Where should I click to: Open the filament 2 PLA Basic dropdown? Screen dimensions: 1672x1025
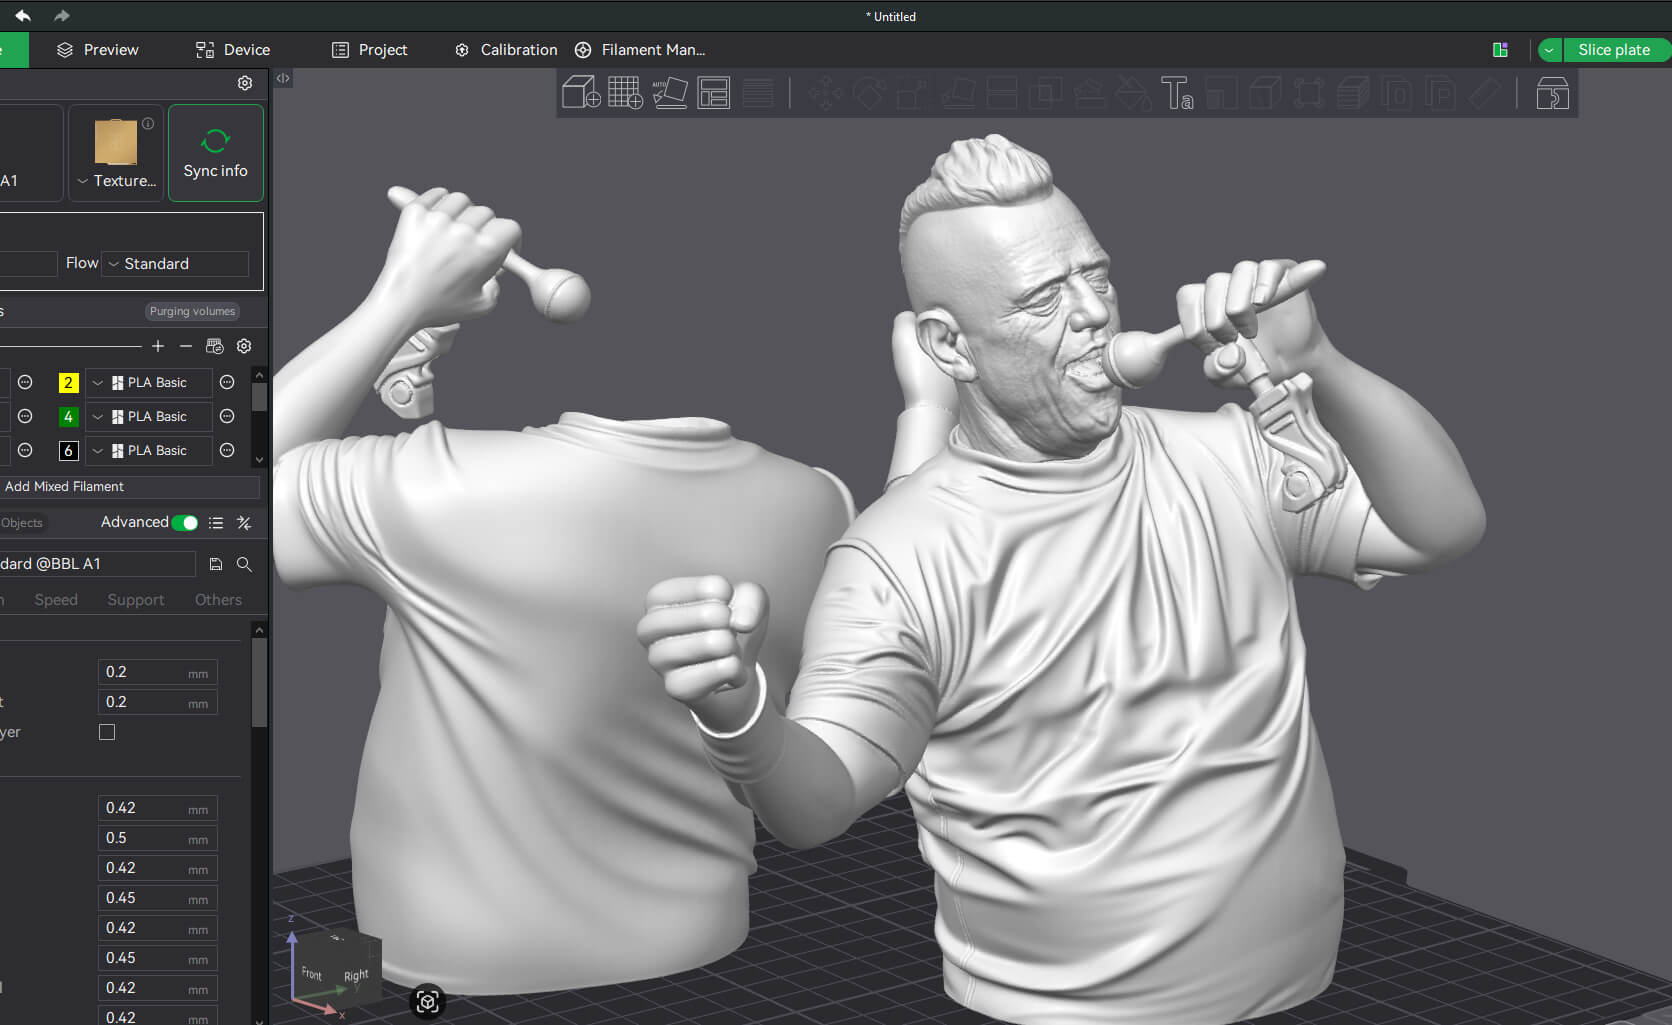149,383
